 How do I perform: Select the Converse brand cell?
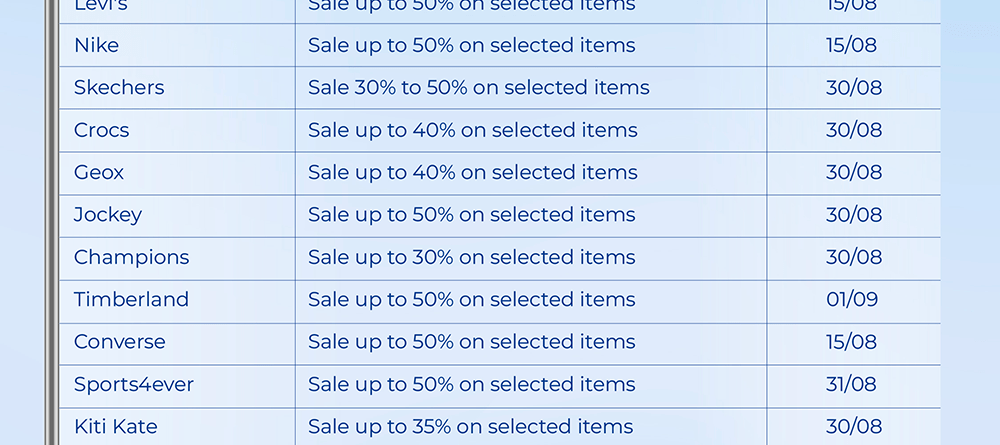120,341
